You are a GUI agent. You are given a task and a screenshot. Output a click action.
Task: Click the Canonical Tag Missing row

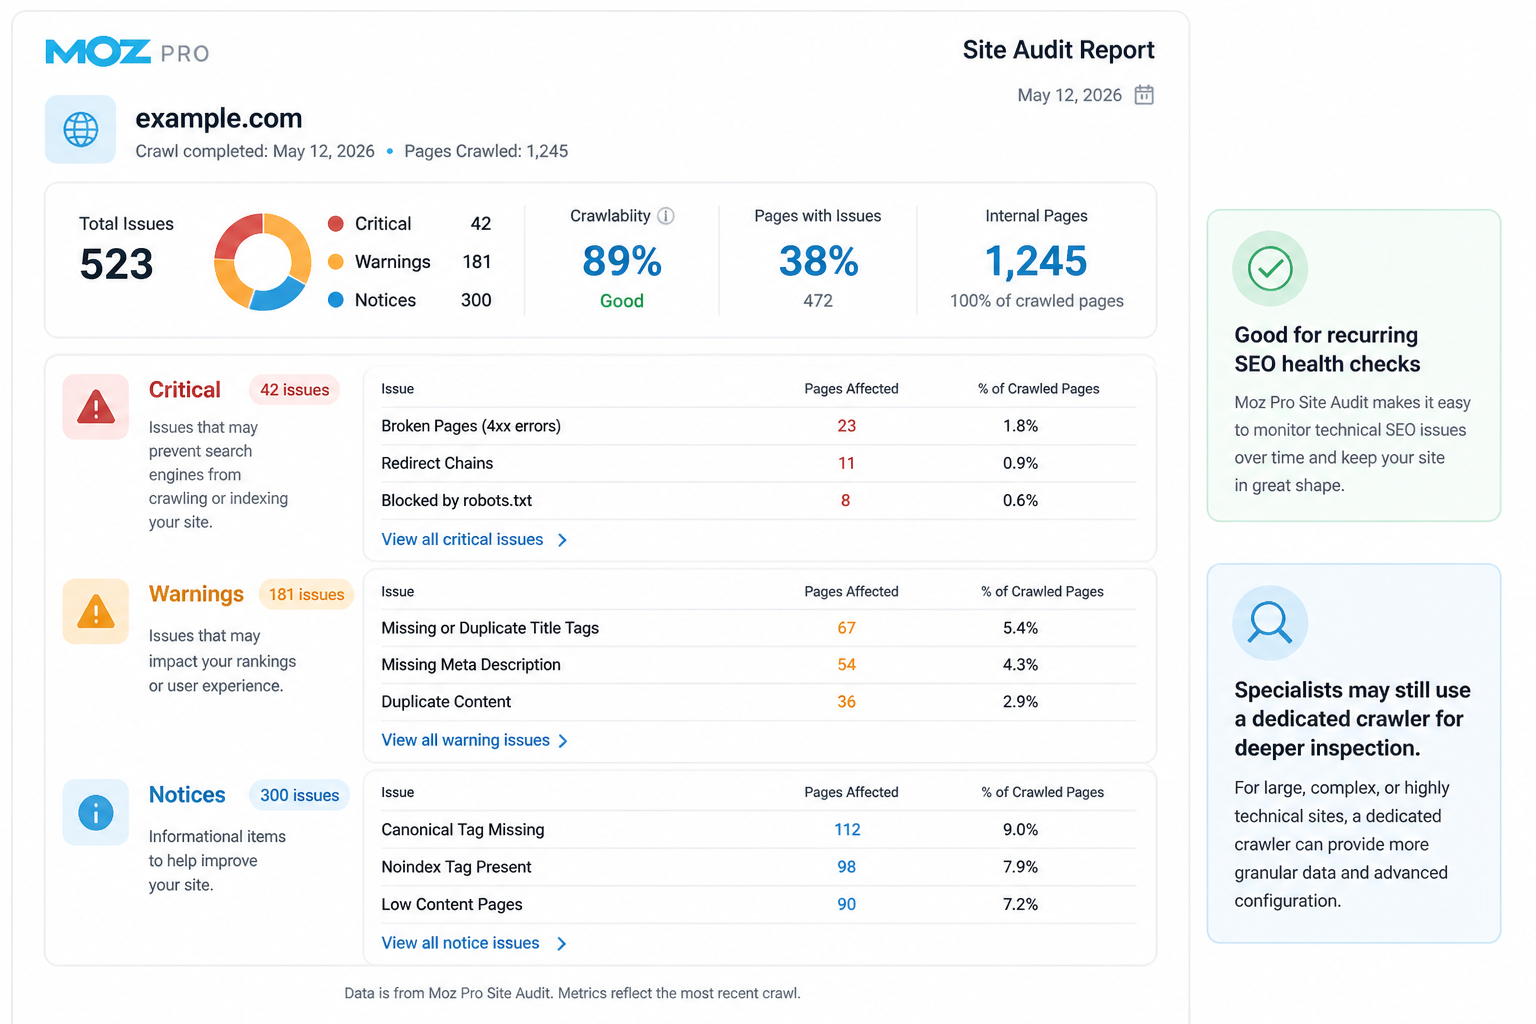pyautogui.click(x=758, y=830)
